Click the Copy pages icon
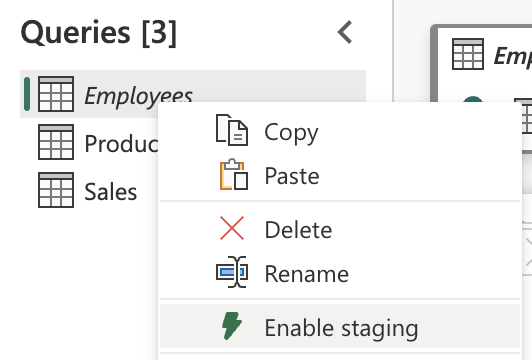 232,130
